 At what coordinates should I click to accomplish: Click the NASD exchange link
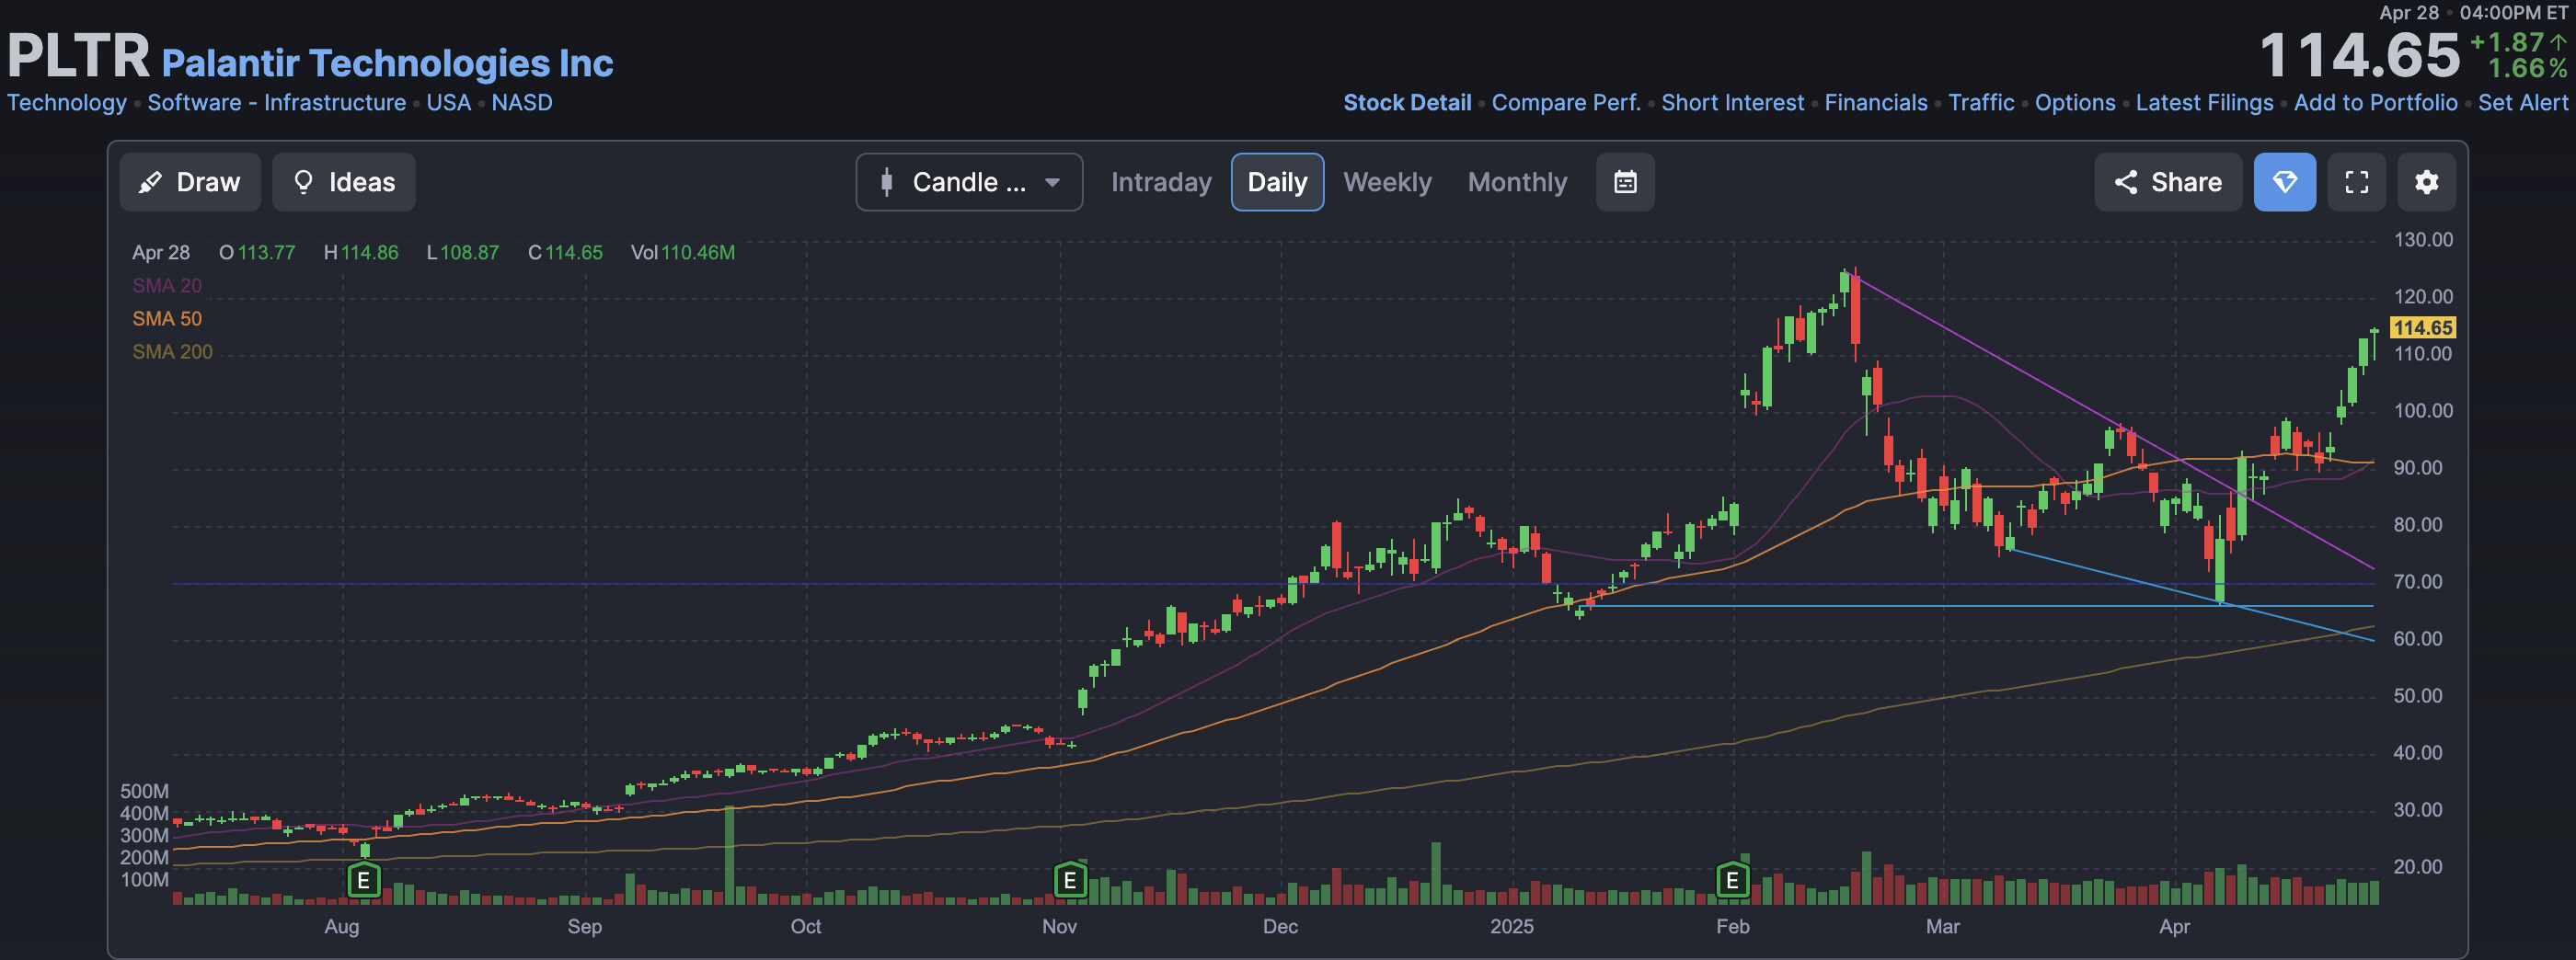(522, 103)
